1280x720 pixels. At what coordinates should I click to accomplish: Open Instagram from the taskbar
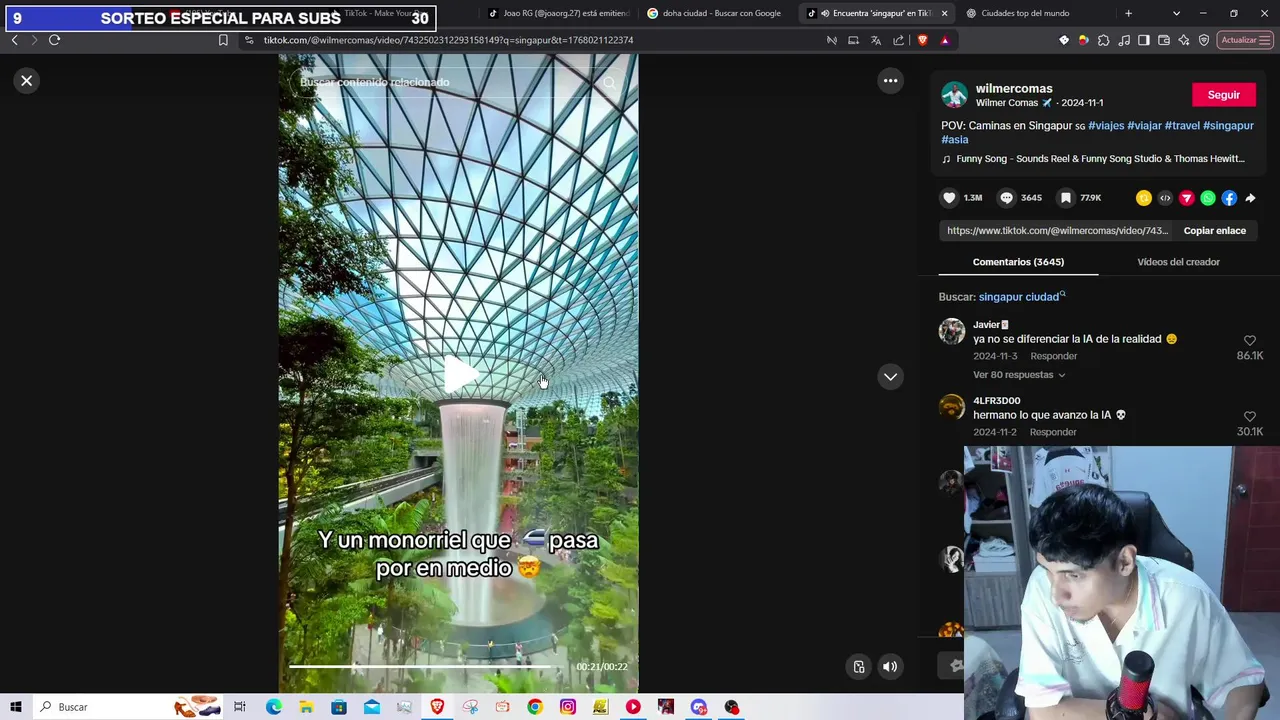[568, 707]
